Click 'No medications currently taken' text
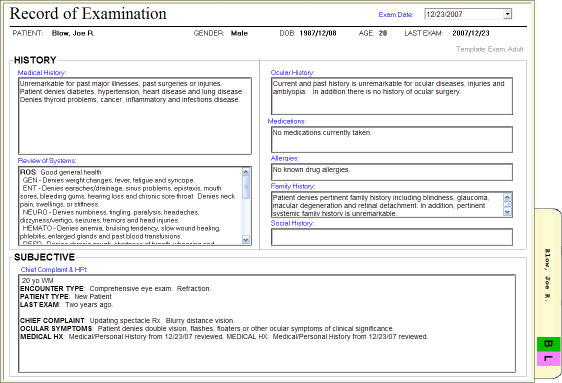This screenshot has width=562, height=383. click(322, 133)
